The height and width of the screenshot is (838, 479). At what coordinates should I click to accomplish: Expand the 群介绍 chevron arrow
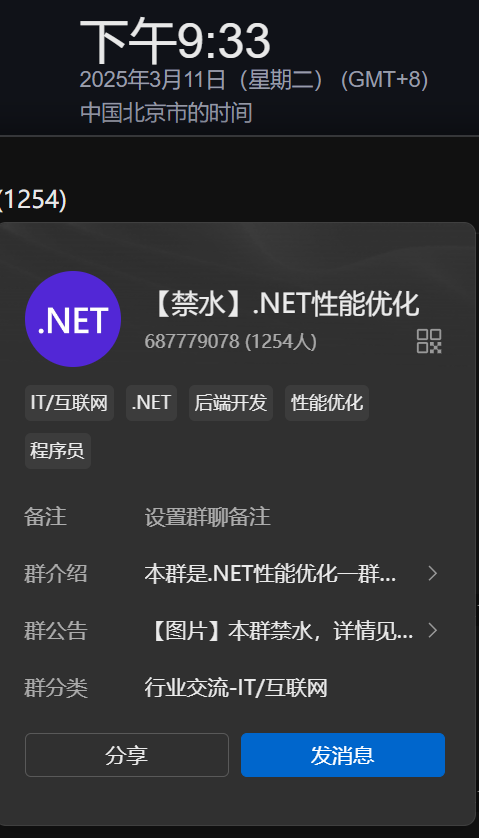432,573
